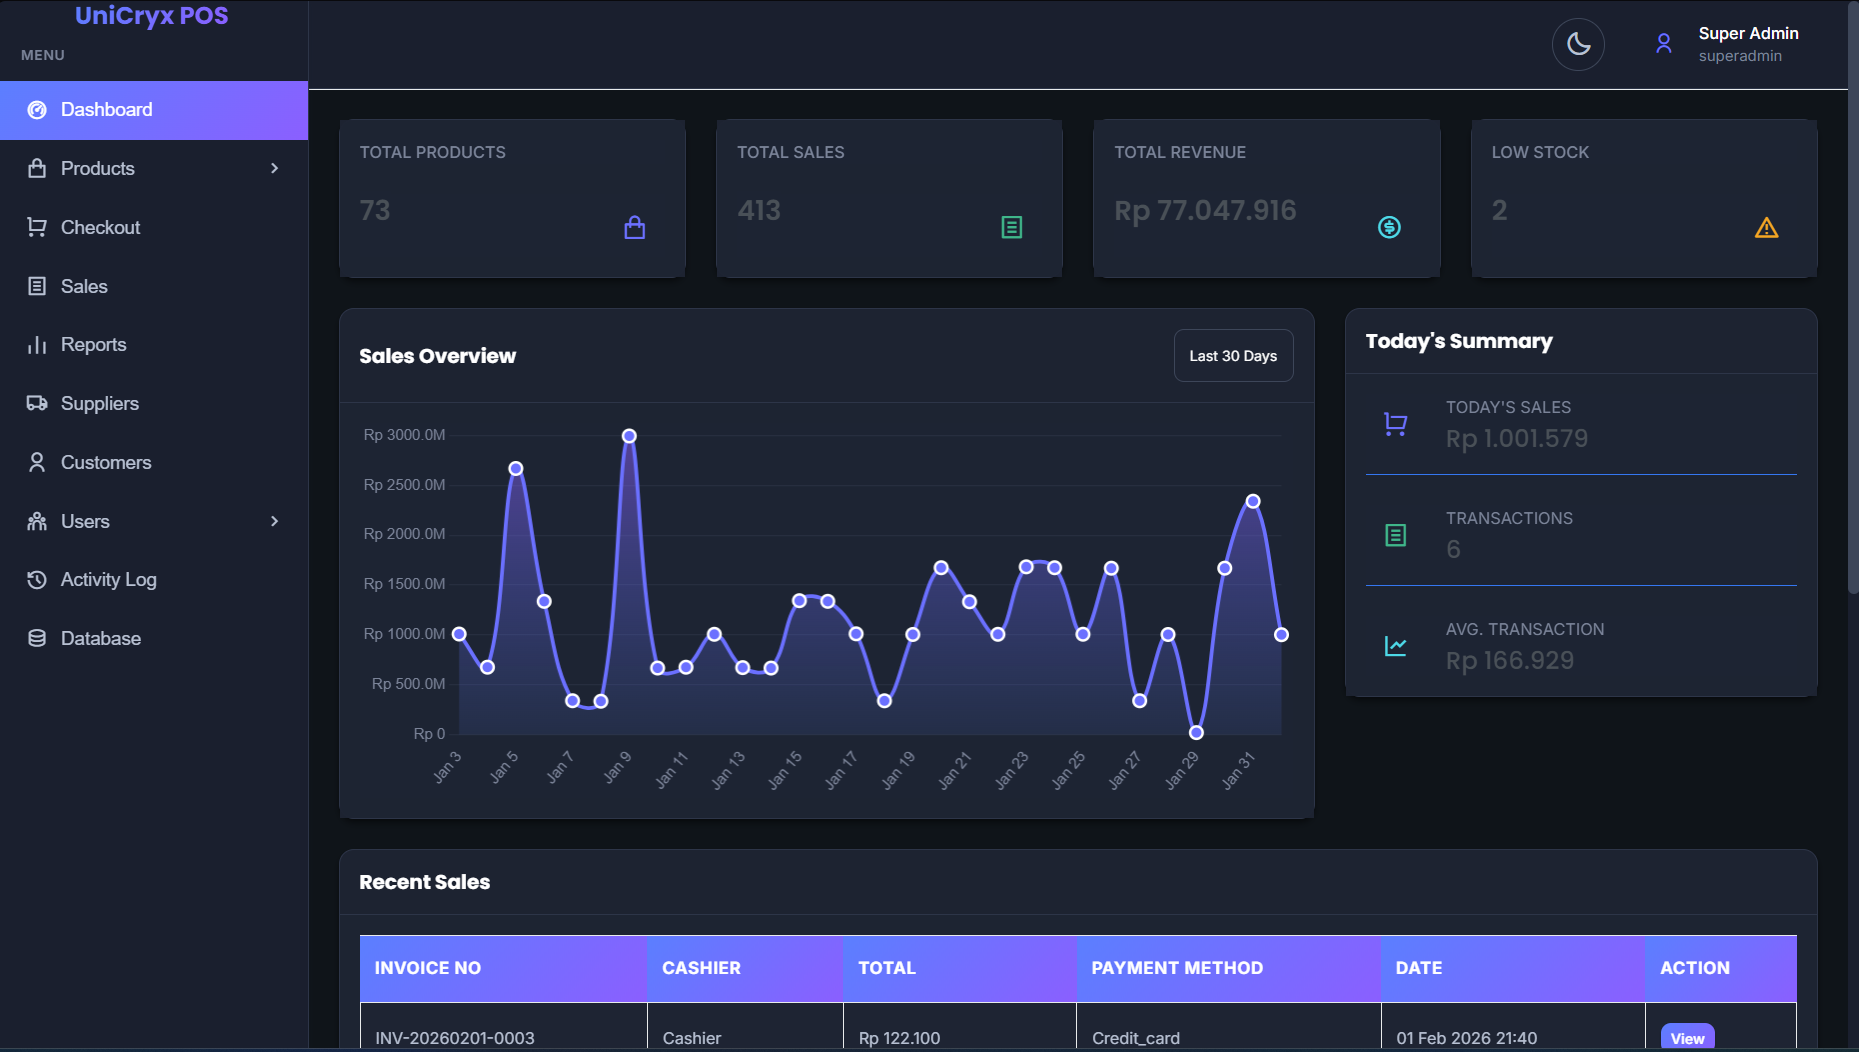Click the UniCryx POS logo
Screen dimensions: 1859x1052
click(x=151, y=16)
